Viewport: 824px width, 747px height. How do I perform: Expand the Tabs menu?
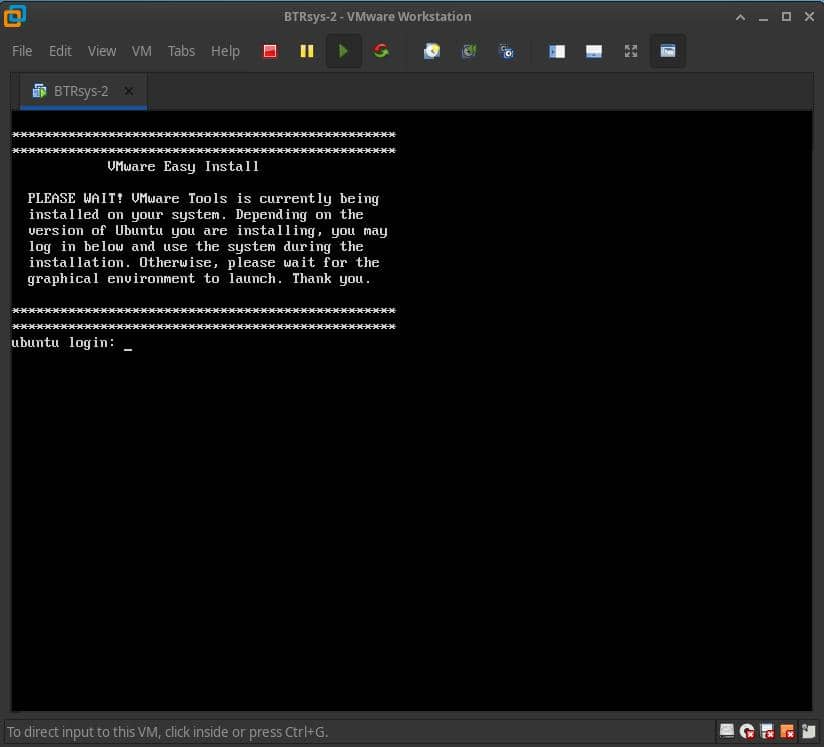[x=181, y=51]
